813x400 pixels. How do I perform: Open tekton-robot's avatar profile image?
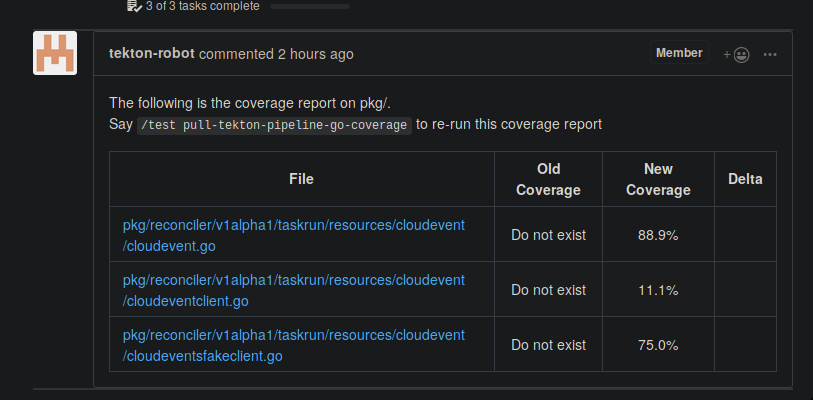tap(55, 53)
